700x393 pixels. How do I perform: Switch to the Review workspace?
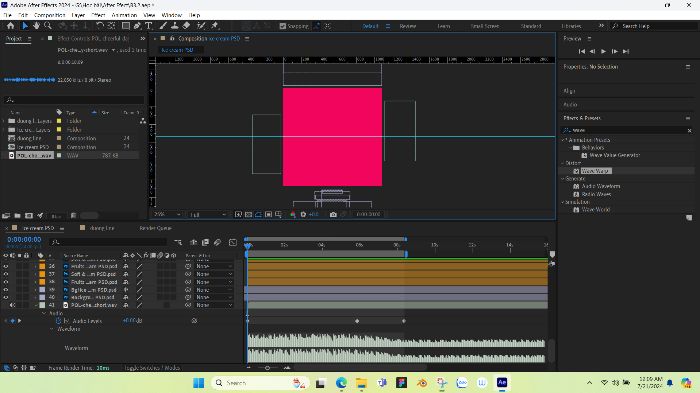408,26
